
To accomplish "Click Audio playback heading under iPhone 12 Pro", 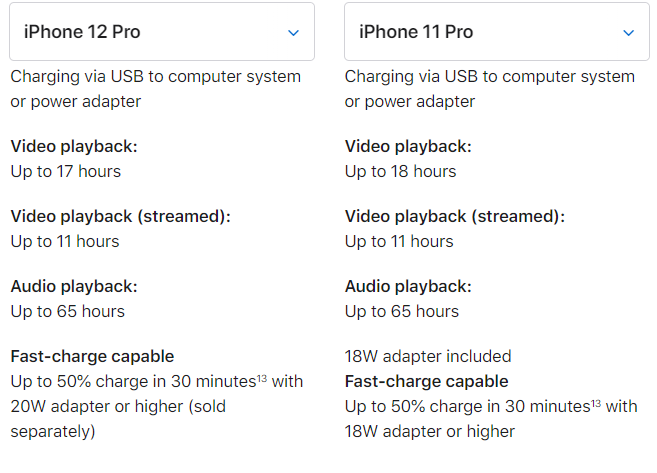I will pos(74,286).
